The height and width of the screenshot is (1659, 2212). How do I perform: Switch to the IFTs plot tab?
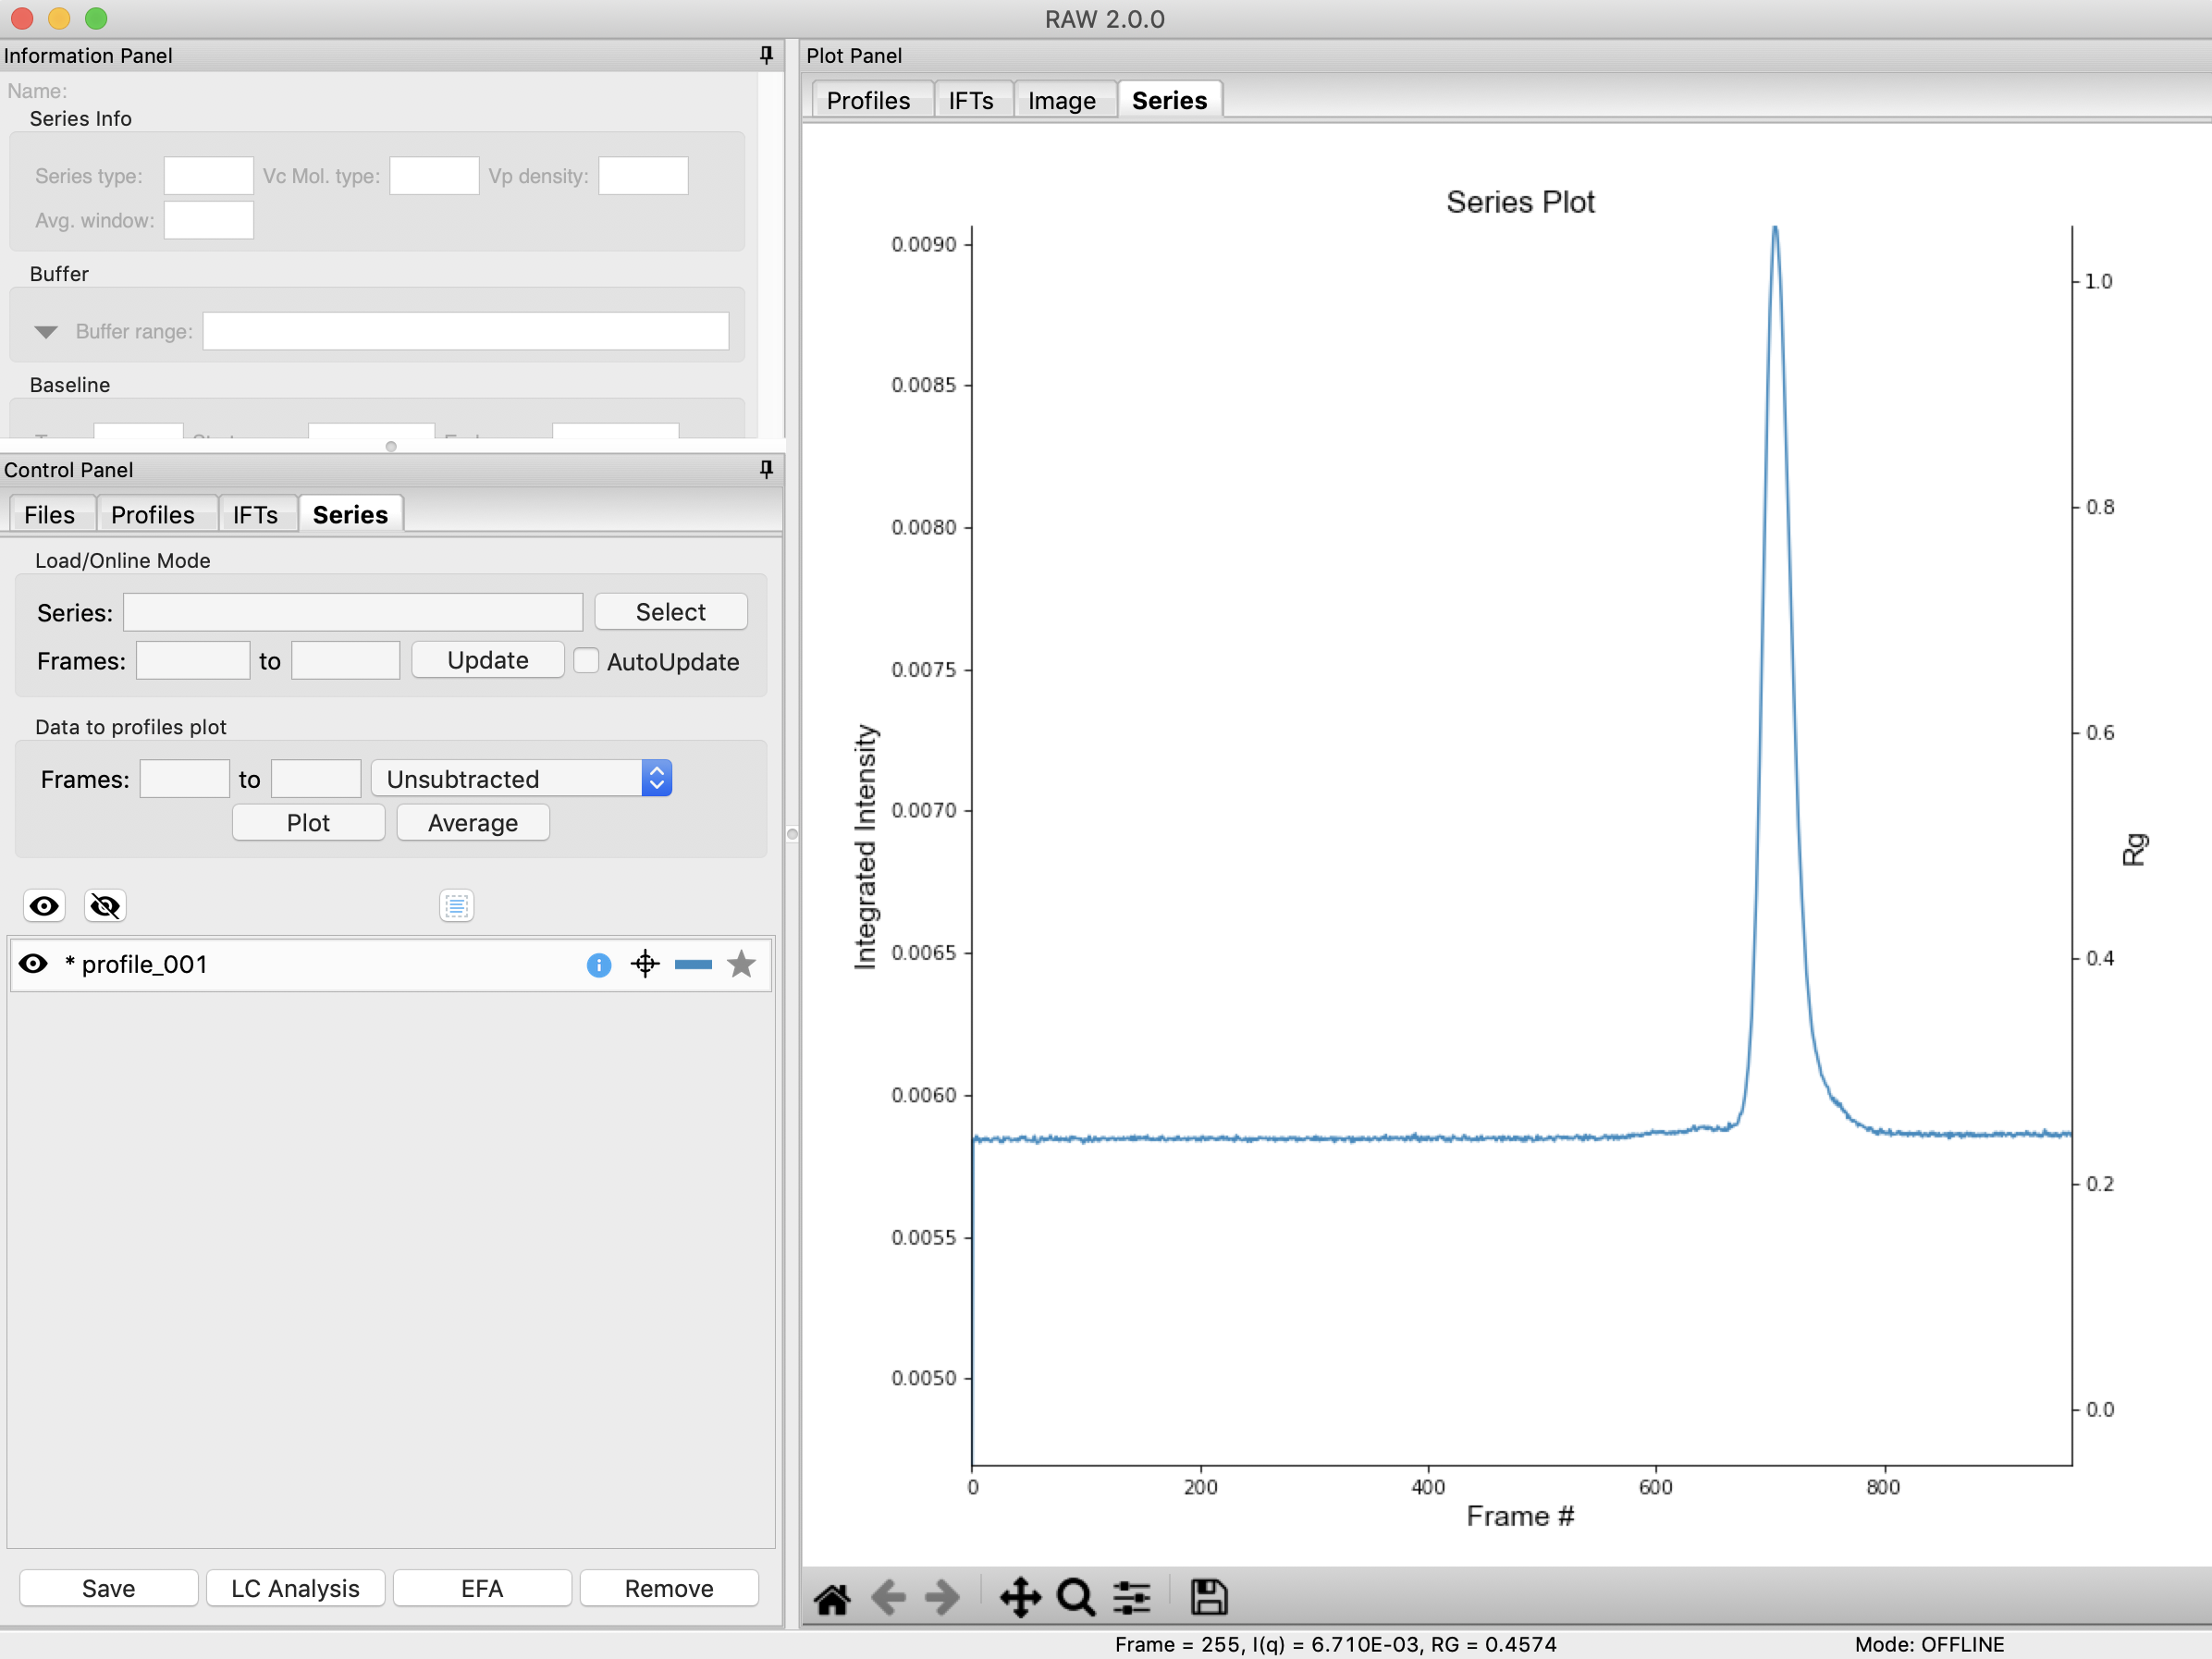(x=970, y=100)
